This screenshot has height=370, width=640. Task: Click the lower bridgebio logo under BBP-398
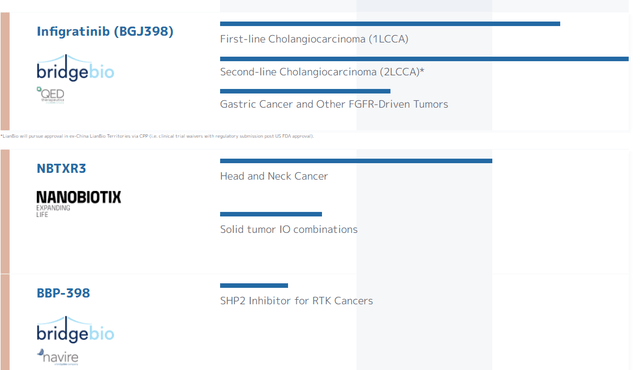click(76, 329)
